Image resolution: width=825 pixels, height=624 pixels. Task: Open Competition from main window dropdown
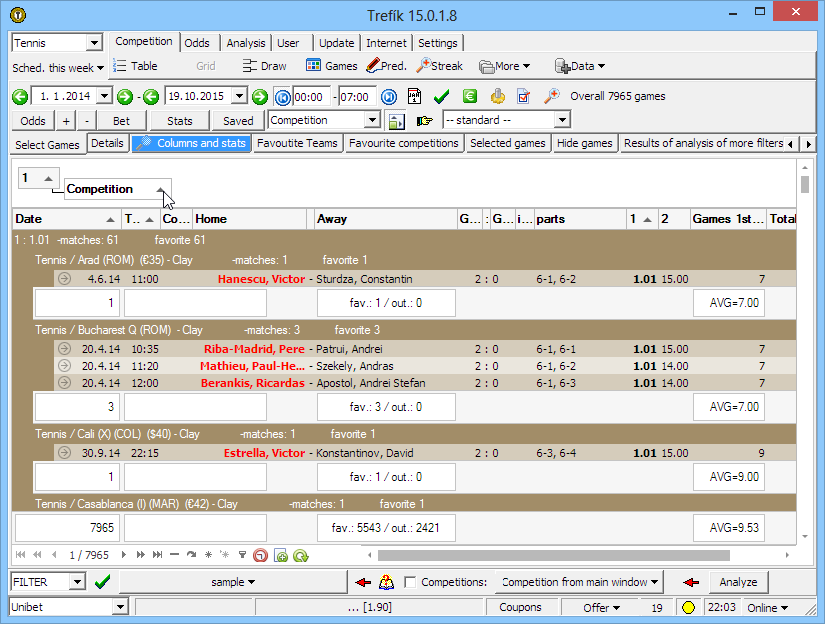coord(580,582)
